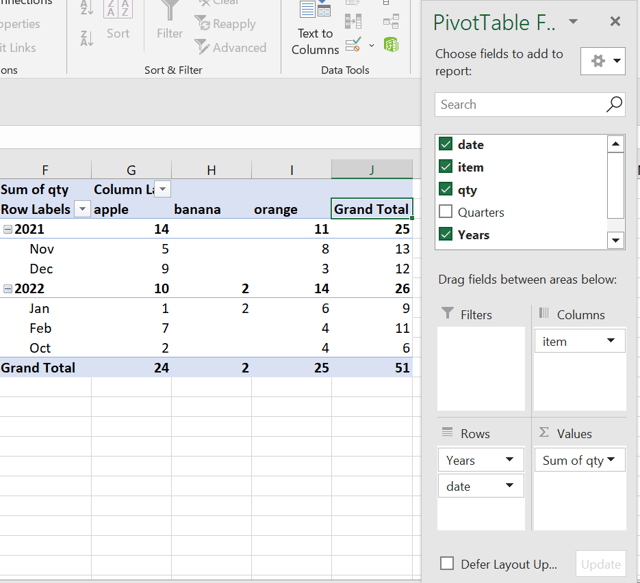Click the Values sigma icon

(544, 432)
